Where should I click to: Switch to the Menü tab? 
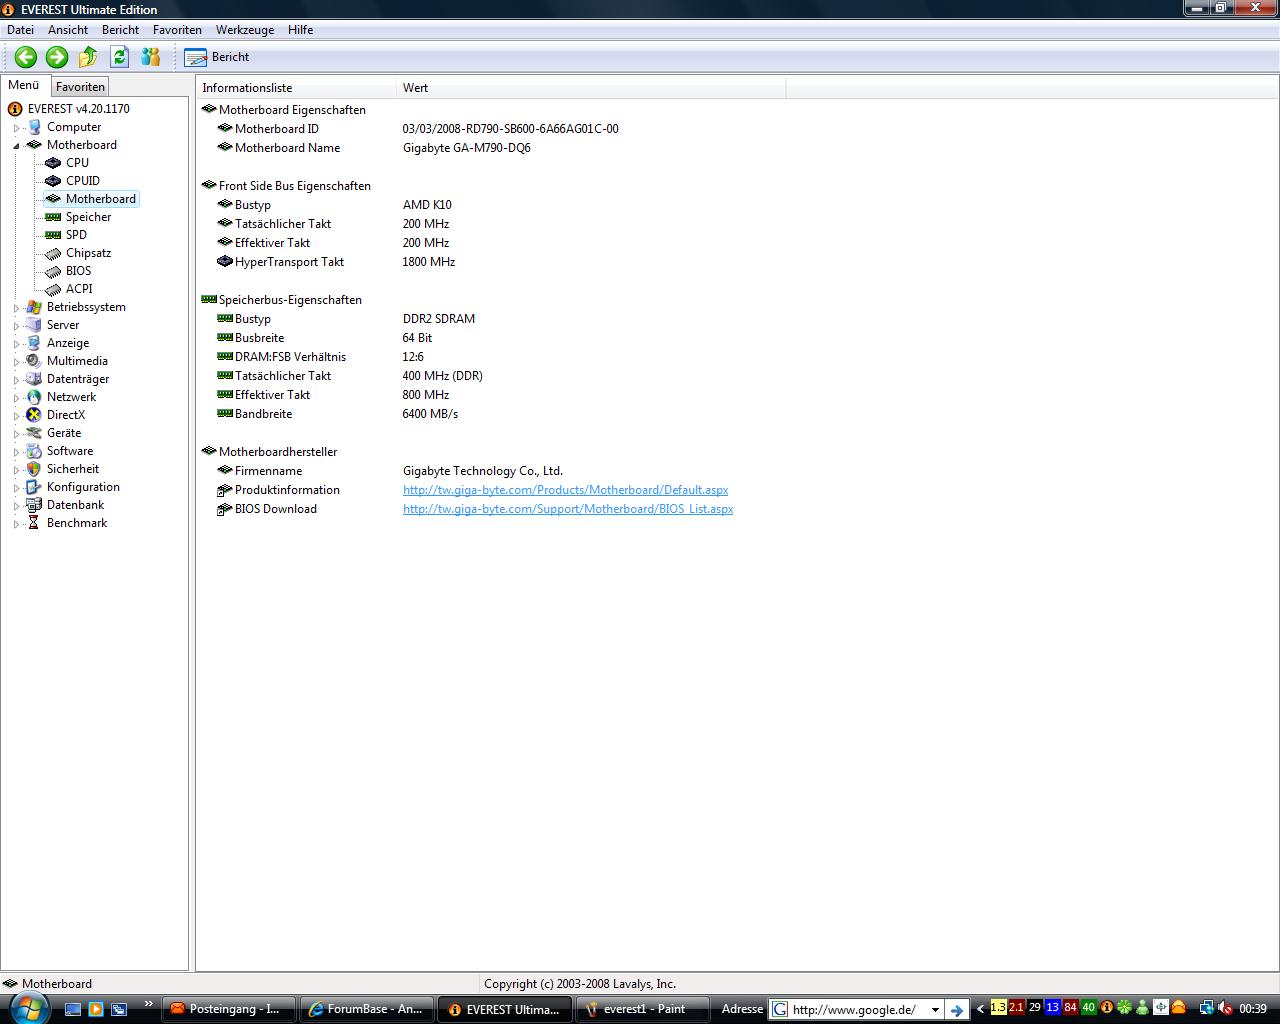[24, 86]
